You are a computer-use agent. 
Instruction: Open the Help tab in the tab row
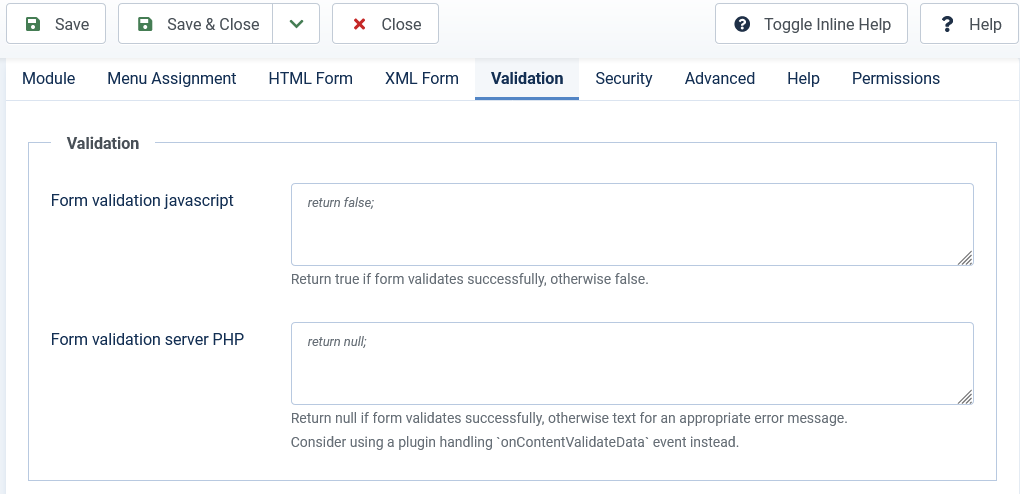(x=803, y=79)
